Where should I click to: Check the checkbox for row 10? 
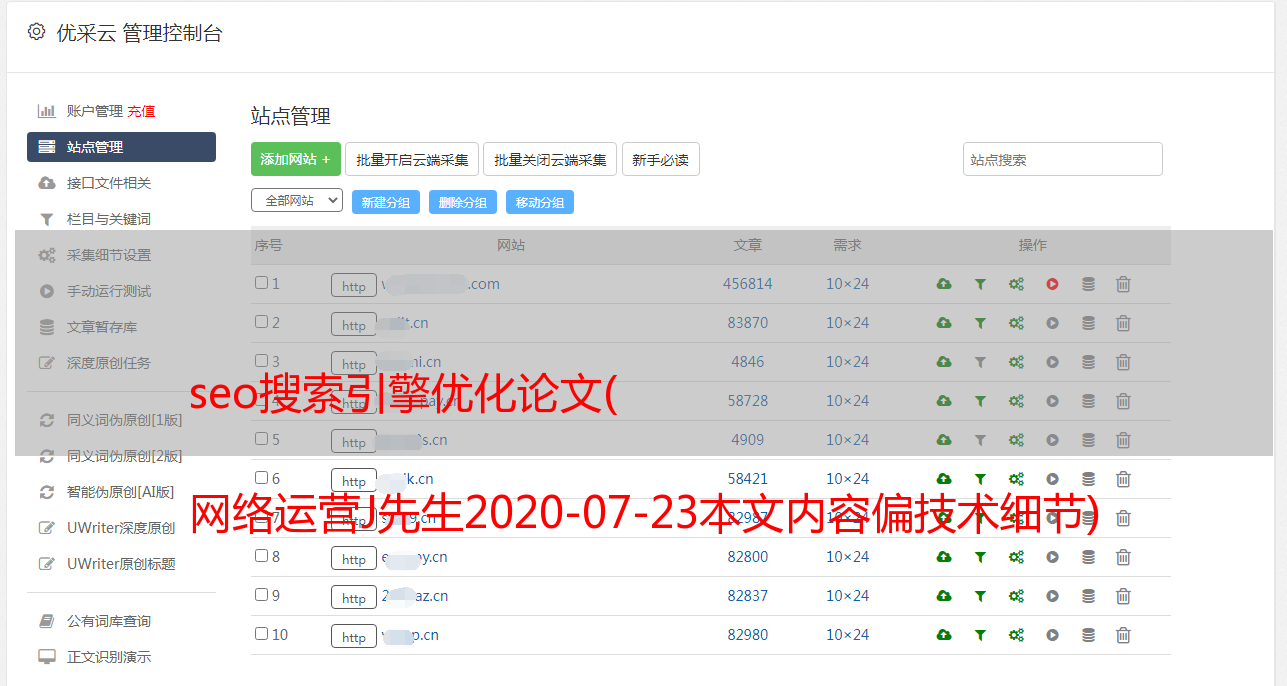[261, 634]
